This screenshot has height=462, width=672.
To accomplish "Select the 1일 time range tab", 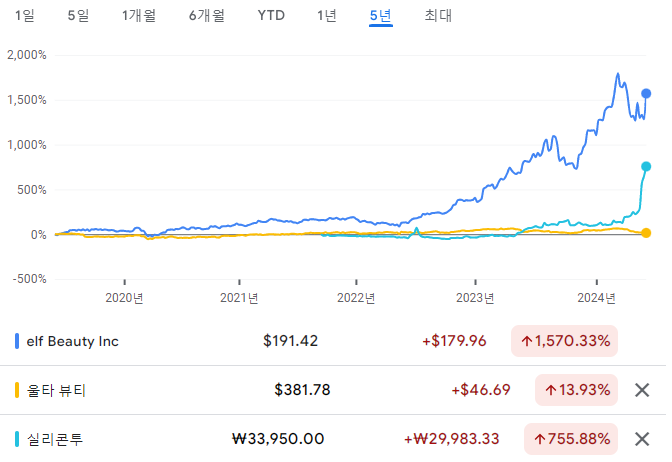I will coord(24,15).
